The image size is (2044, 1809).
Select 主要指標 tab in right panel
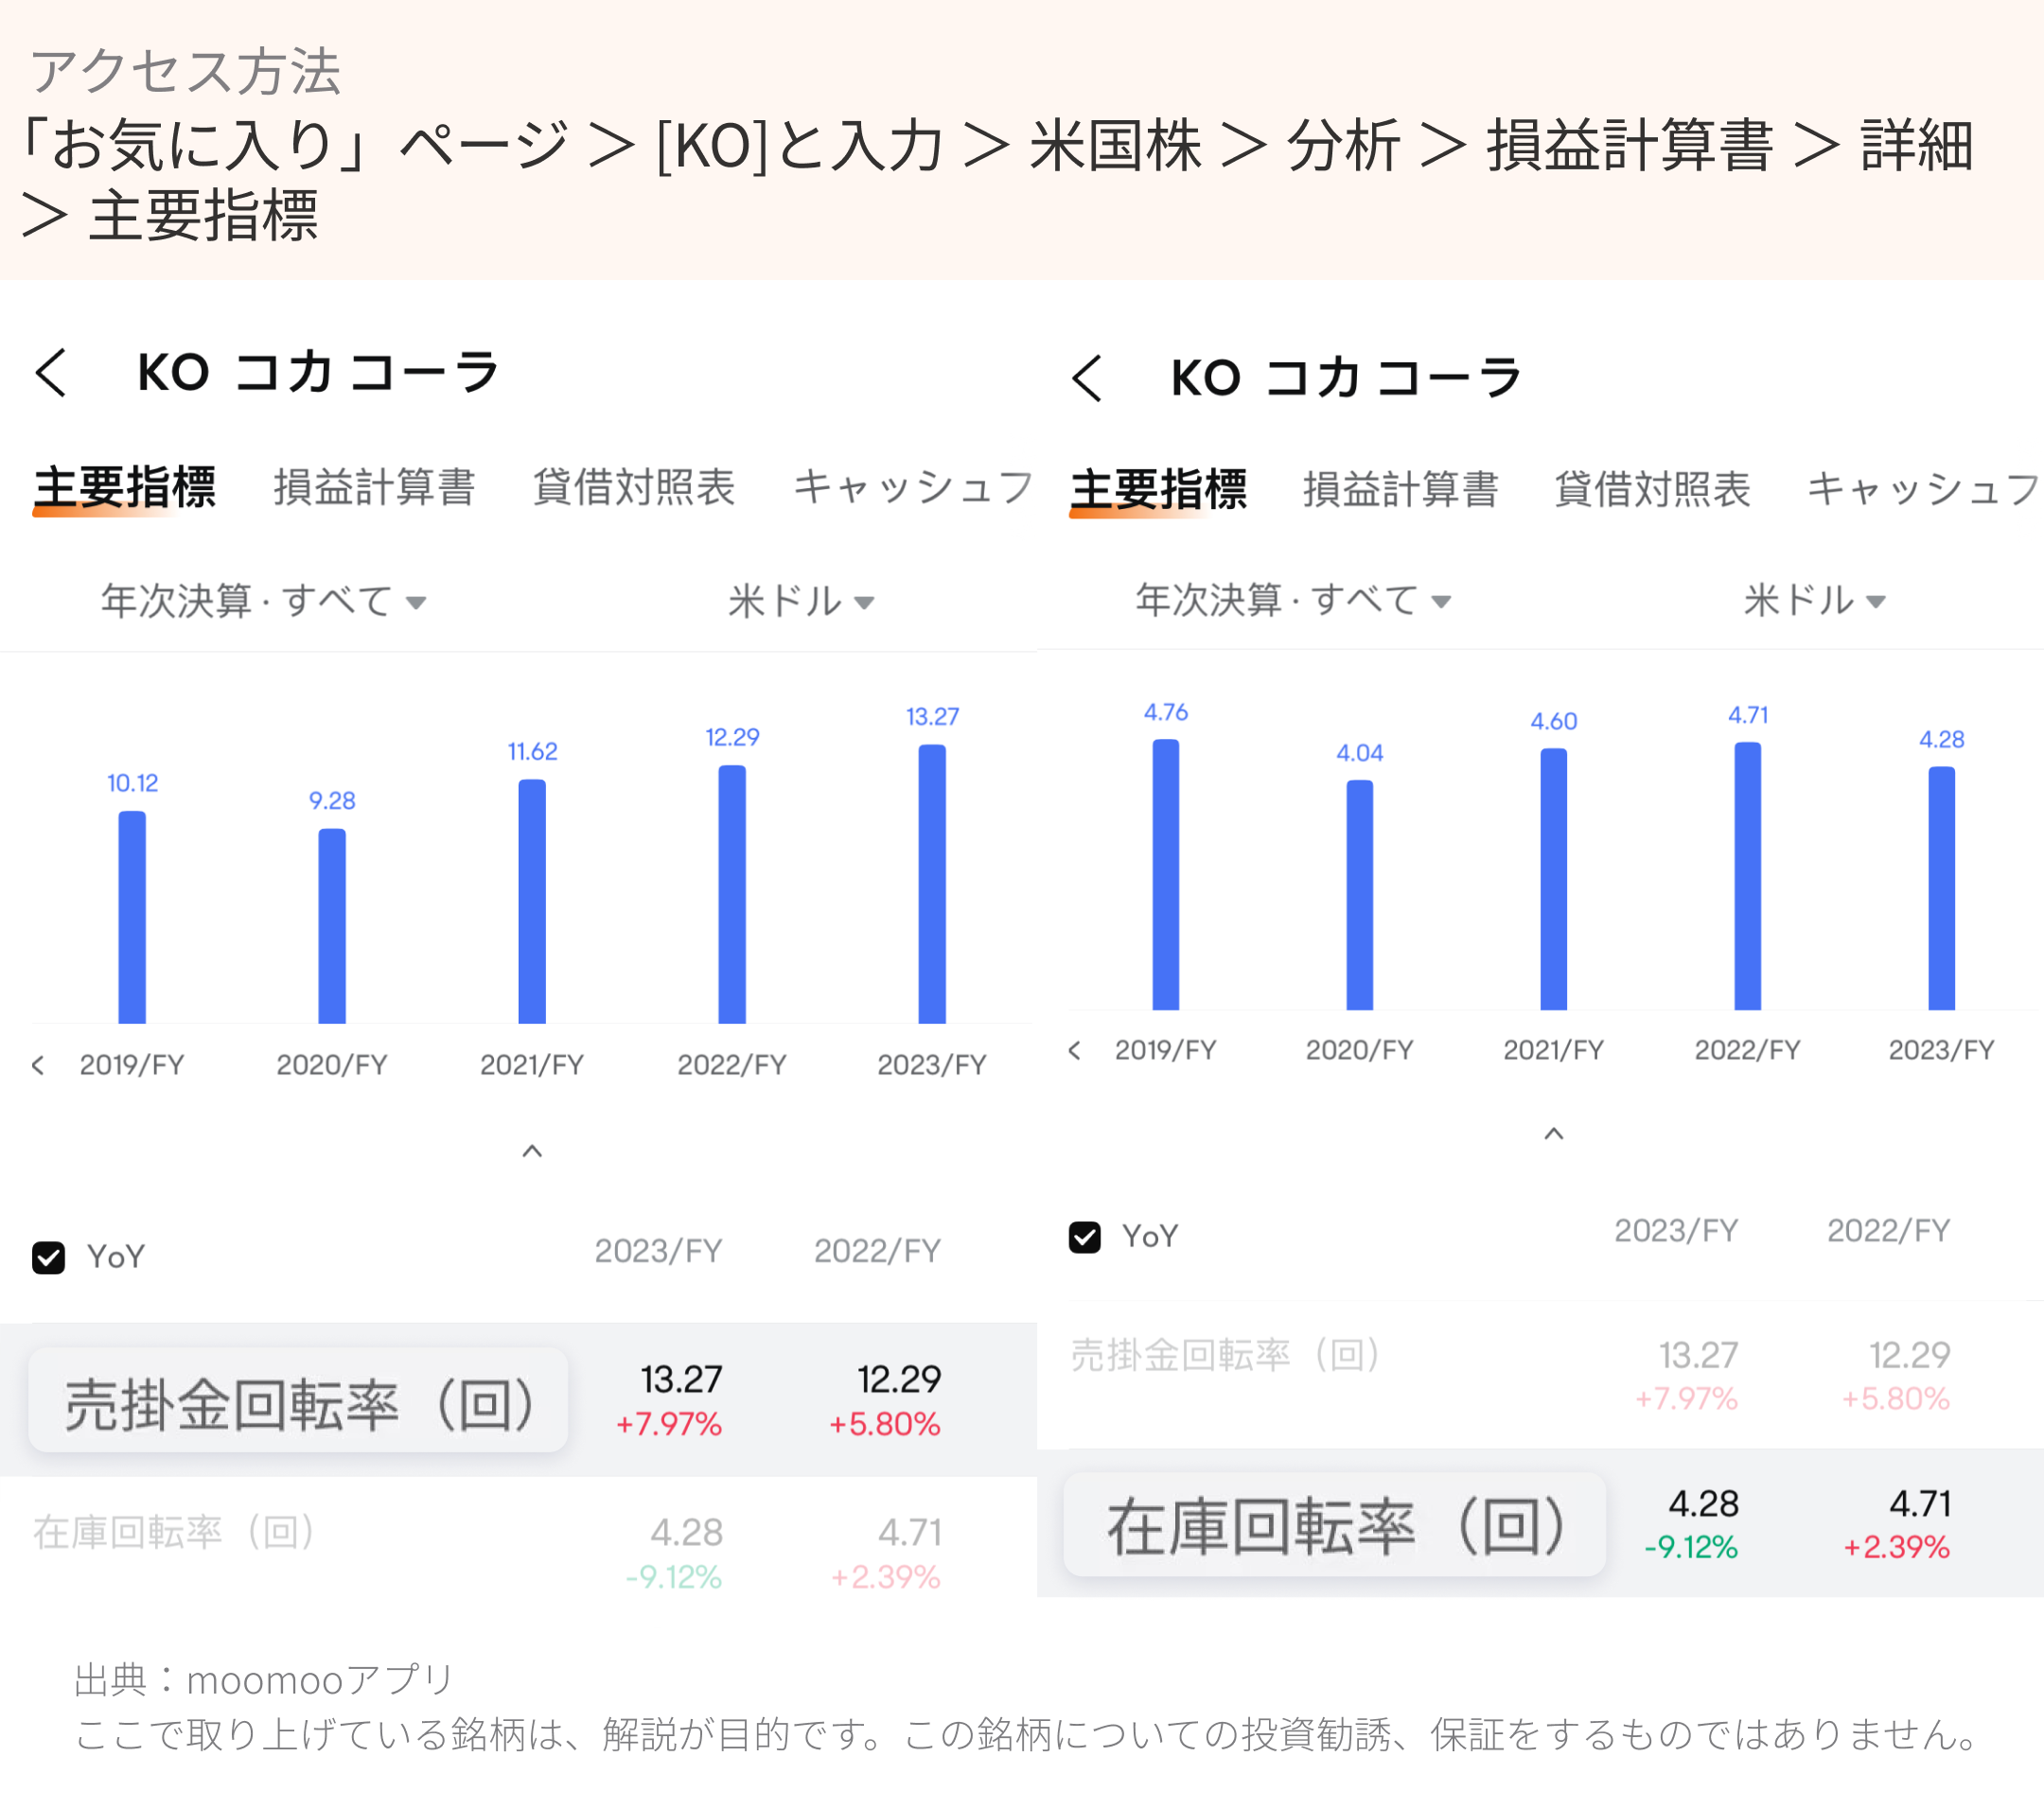[x=1158, y=490]
